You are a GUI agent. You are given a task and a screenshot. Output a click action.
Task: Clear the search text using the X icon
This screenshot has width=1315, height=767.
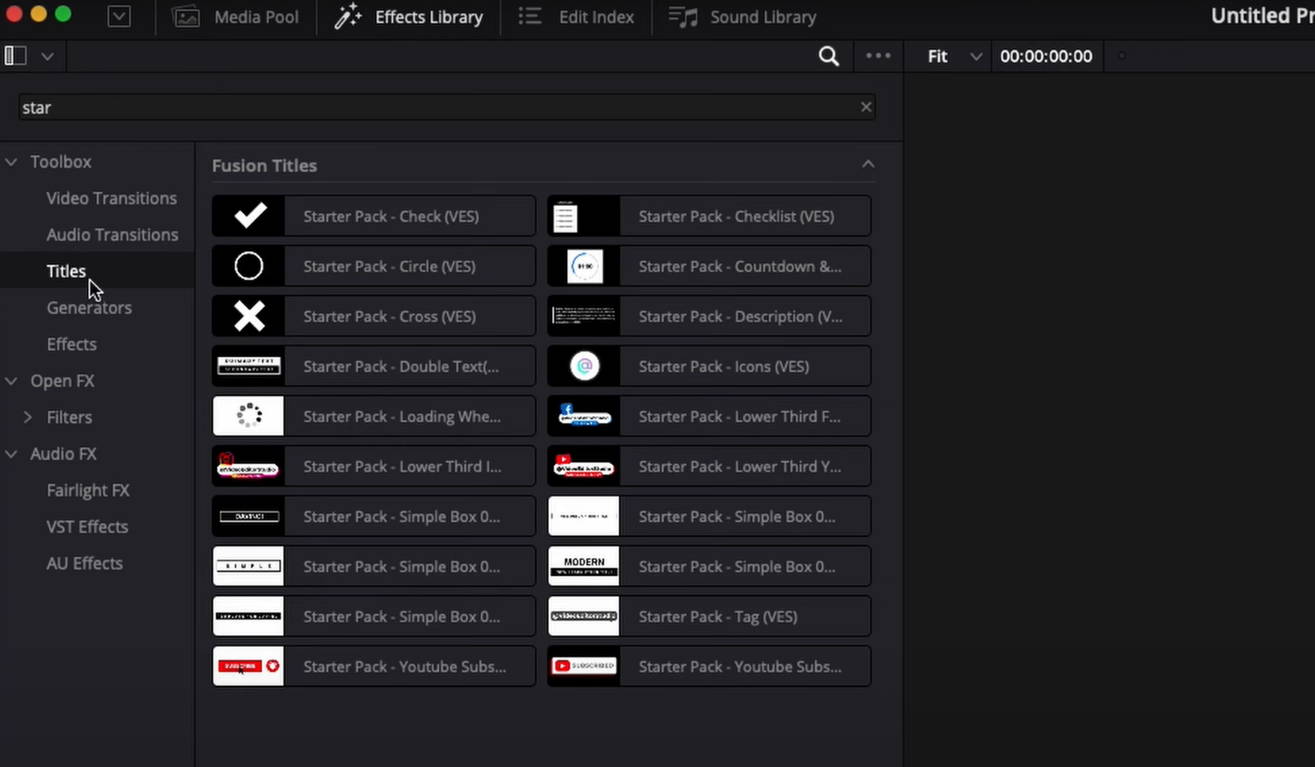click(865, 106)
